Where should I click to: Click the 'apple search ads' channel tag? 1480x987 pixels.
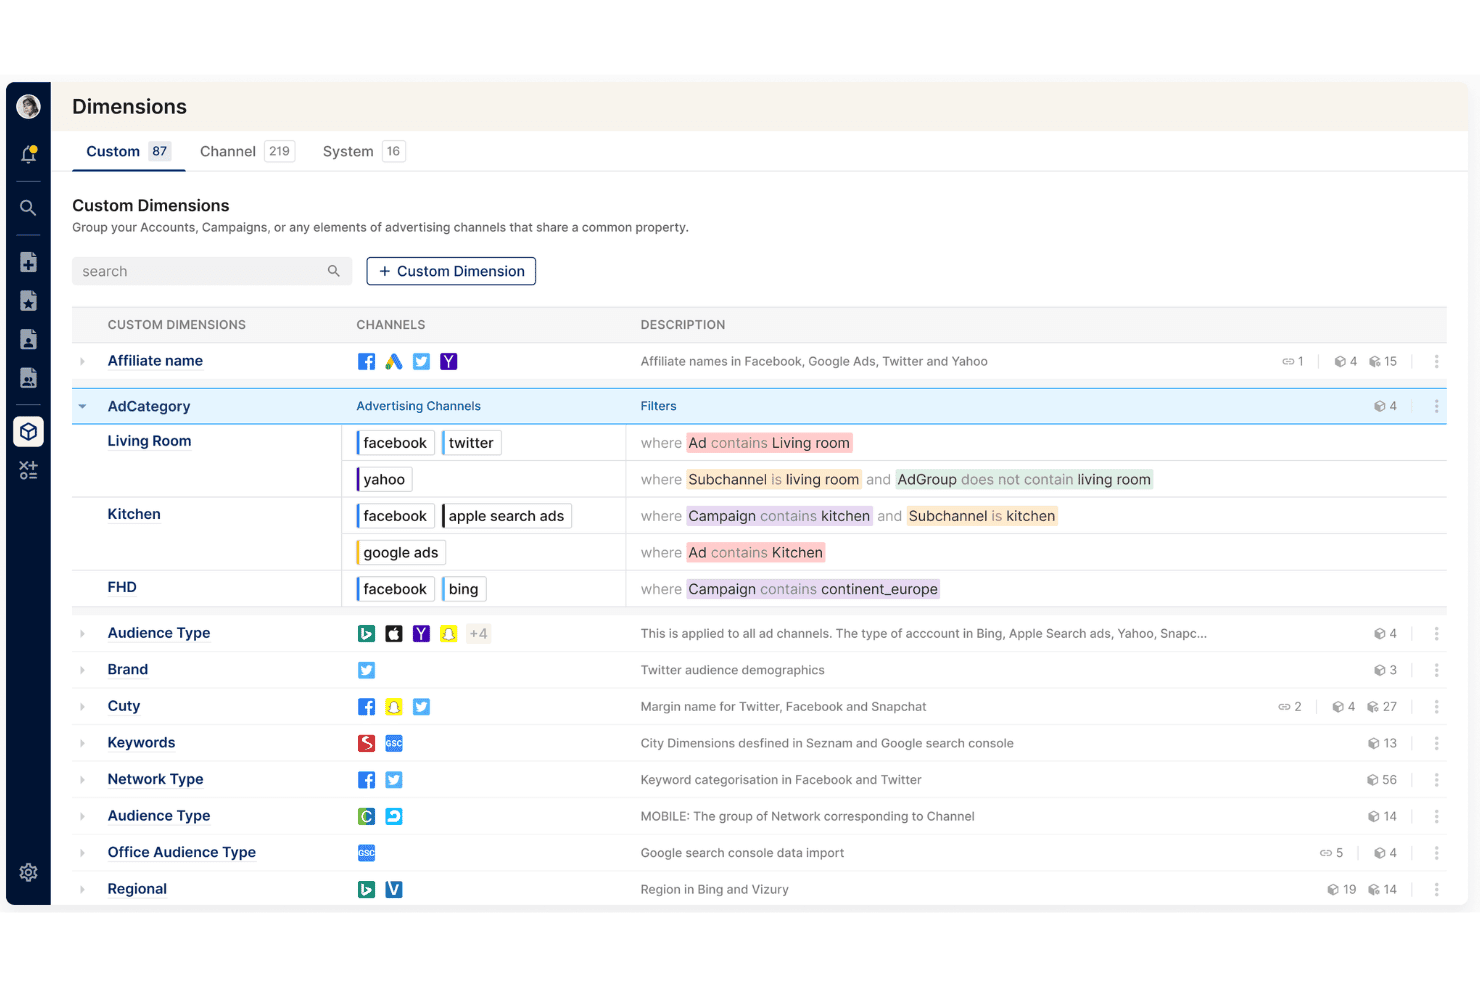506,516
